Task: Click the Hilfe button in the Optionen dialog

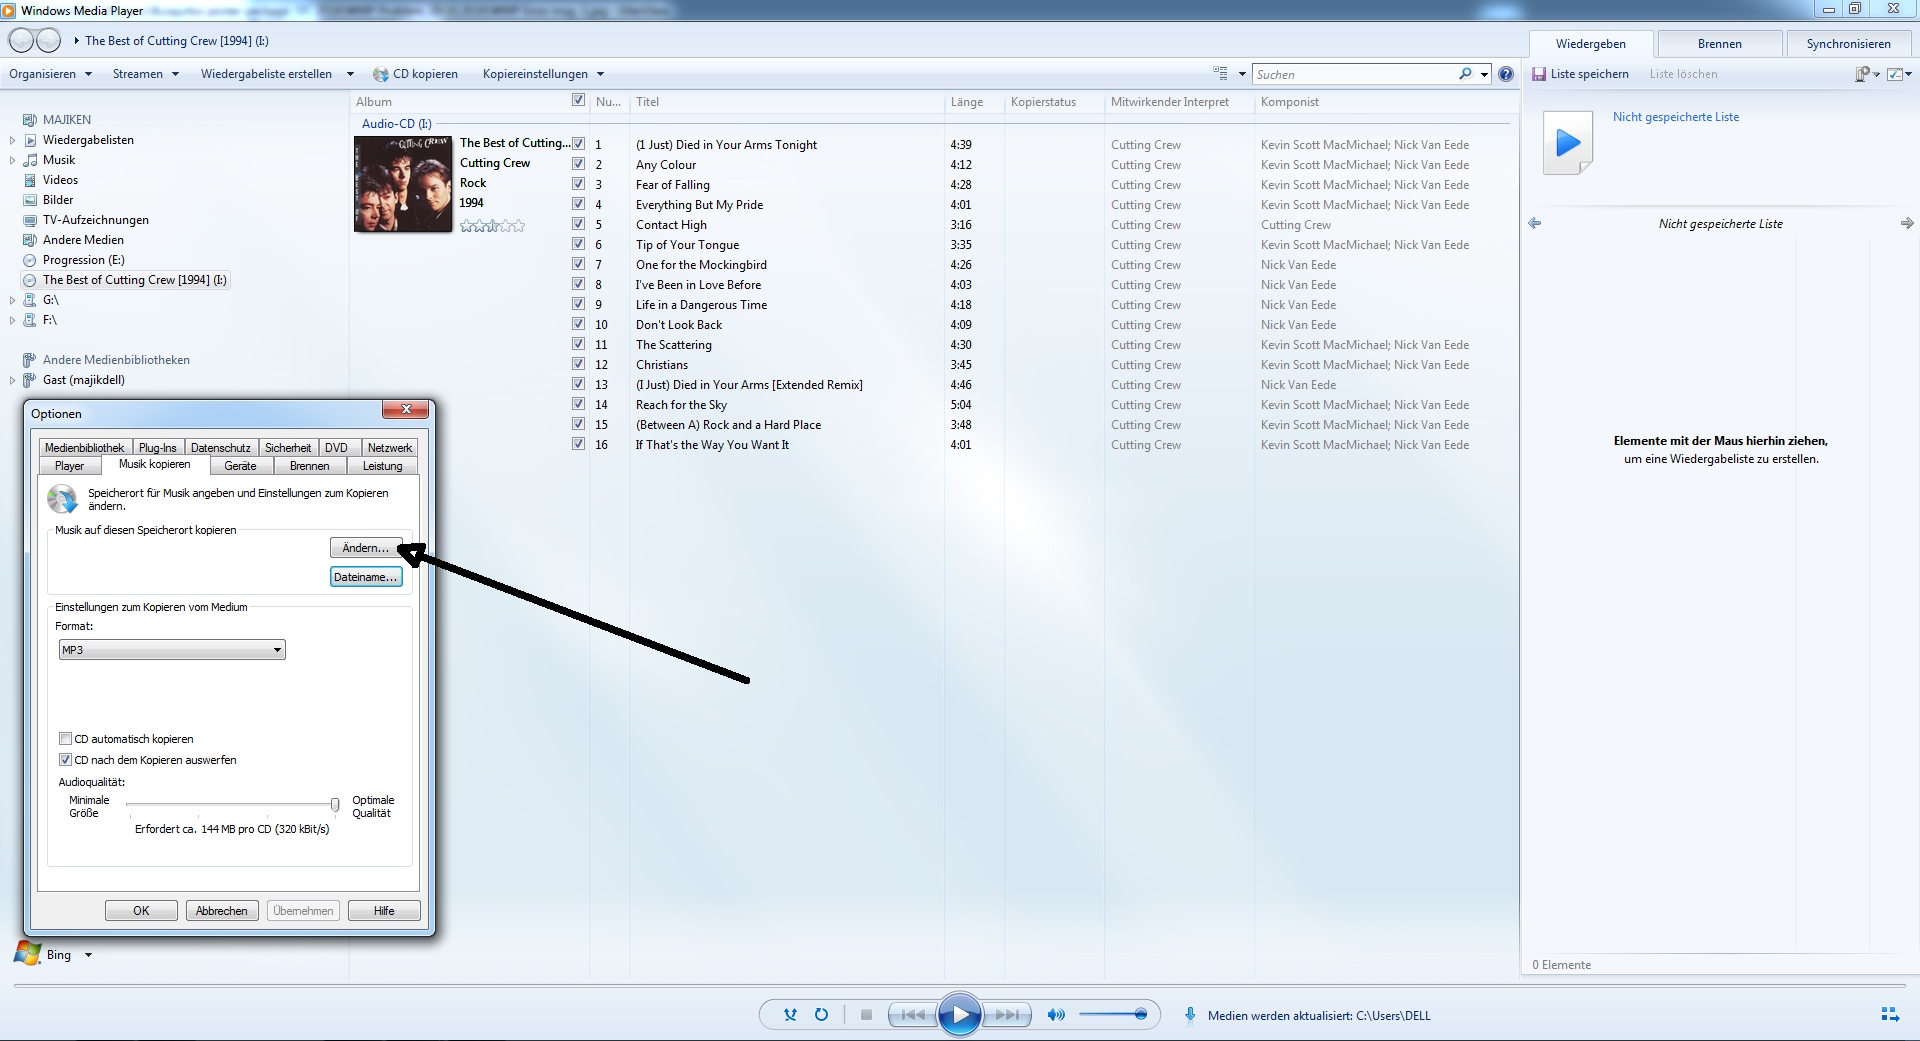Action: pyautogui.click(x=384, y=911)
